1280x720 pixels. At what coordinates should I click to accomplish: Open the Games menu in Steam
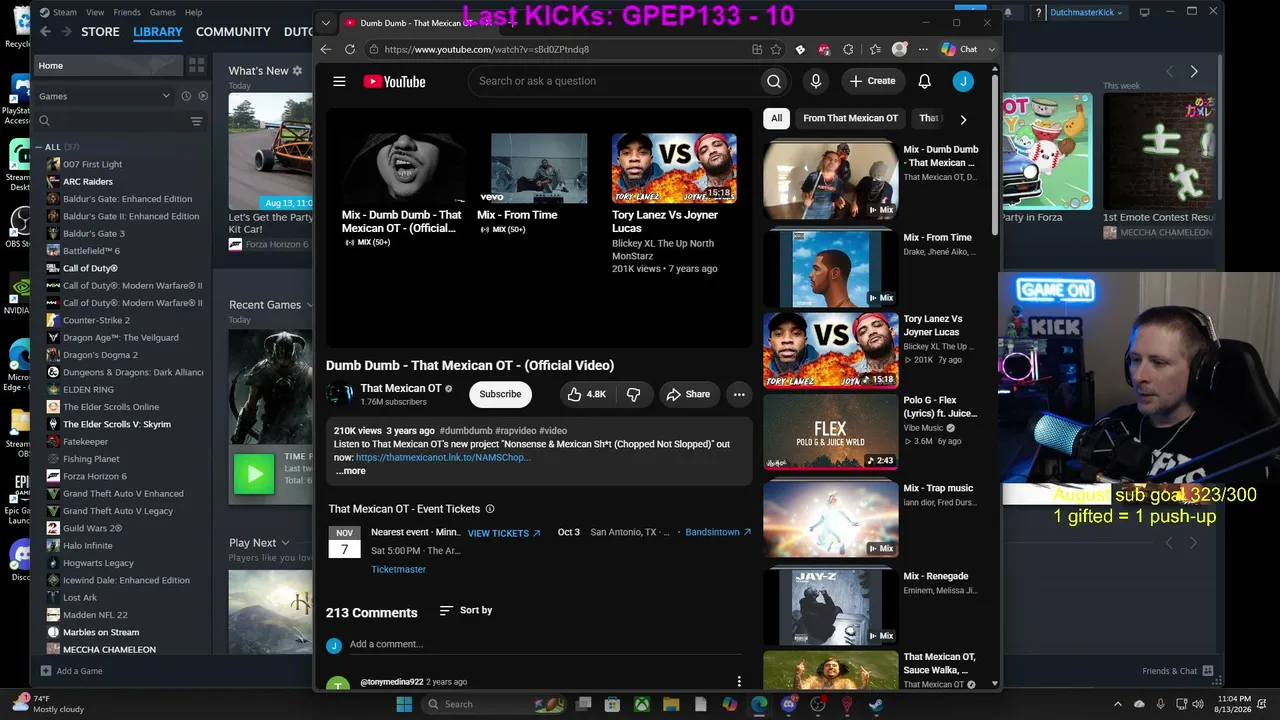click(162, 12)
